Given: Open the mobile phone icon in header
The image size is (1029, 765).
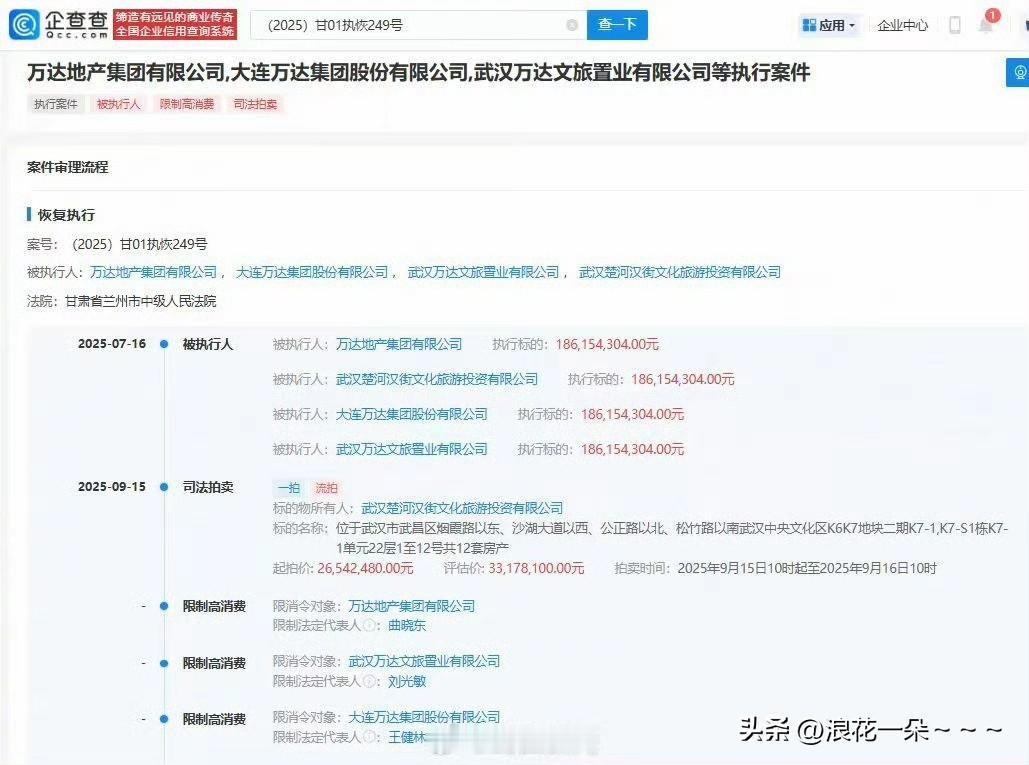Looking at the screenshot, I should pyautogui.click(x=955, y=25).
